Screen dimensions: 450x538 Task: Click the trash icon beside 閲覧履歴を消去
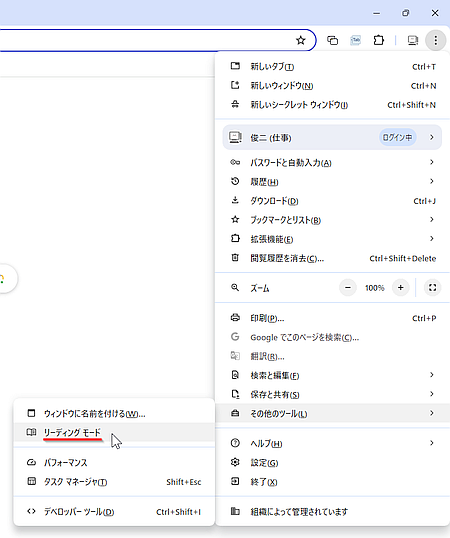(x=235, y=257)
